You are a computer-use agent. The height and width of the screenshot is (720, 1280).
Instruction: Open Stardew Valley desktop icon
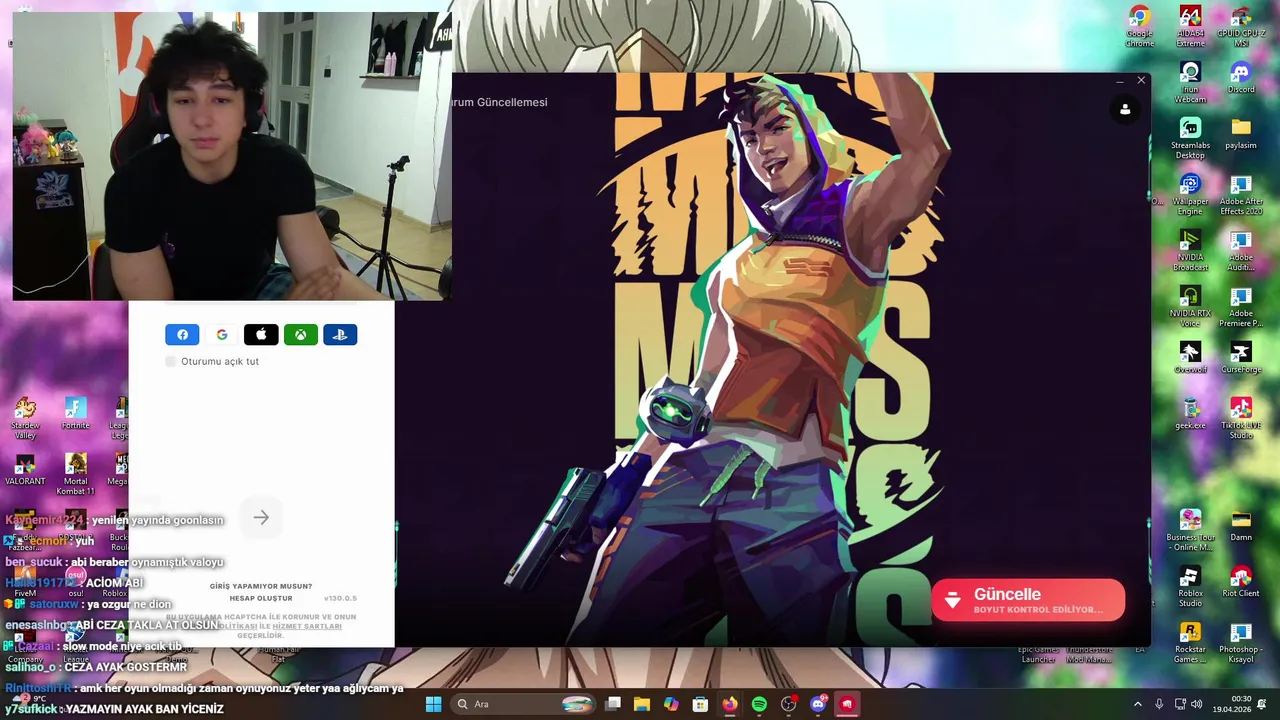click(x=25, y=419)
